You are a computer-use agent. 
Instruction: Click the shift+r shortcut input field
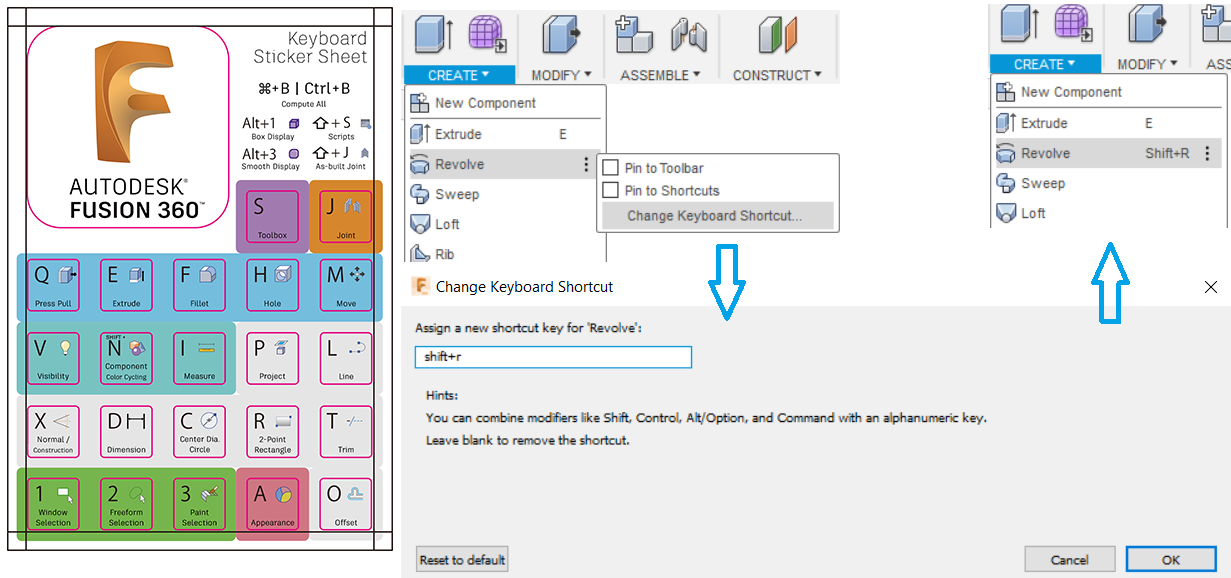(x=553, y=357)
